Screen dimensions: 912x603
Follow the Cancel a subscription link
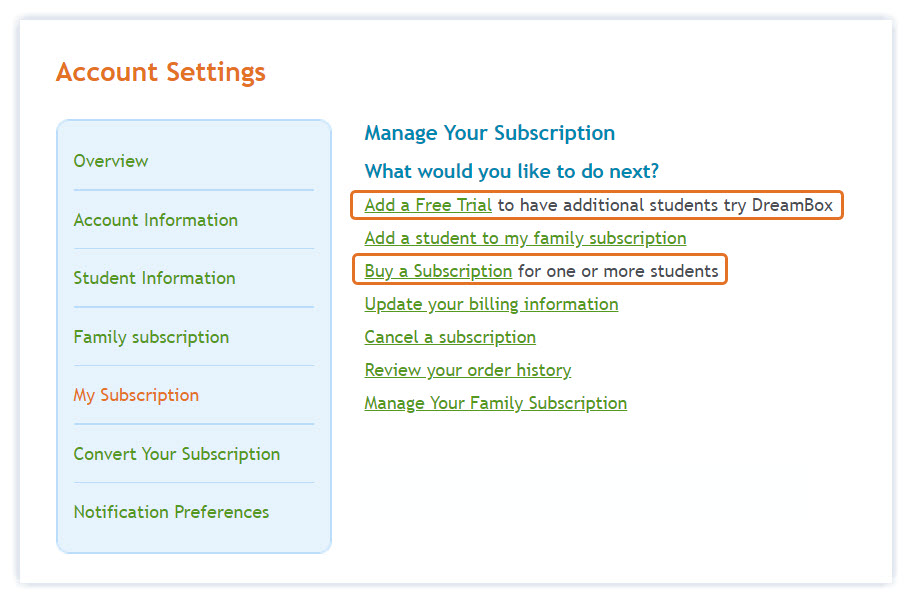(450, 337)
